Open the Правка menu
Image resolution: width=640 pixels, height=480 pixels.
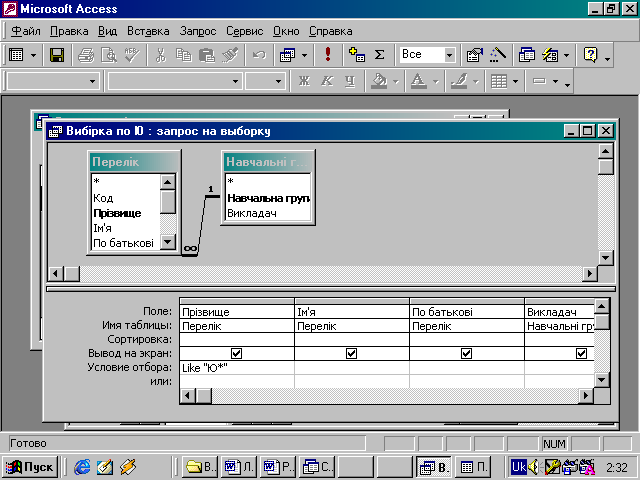[69, 31]
